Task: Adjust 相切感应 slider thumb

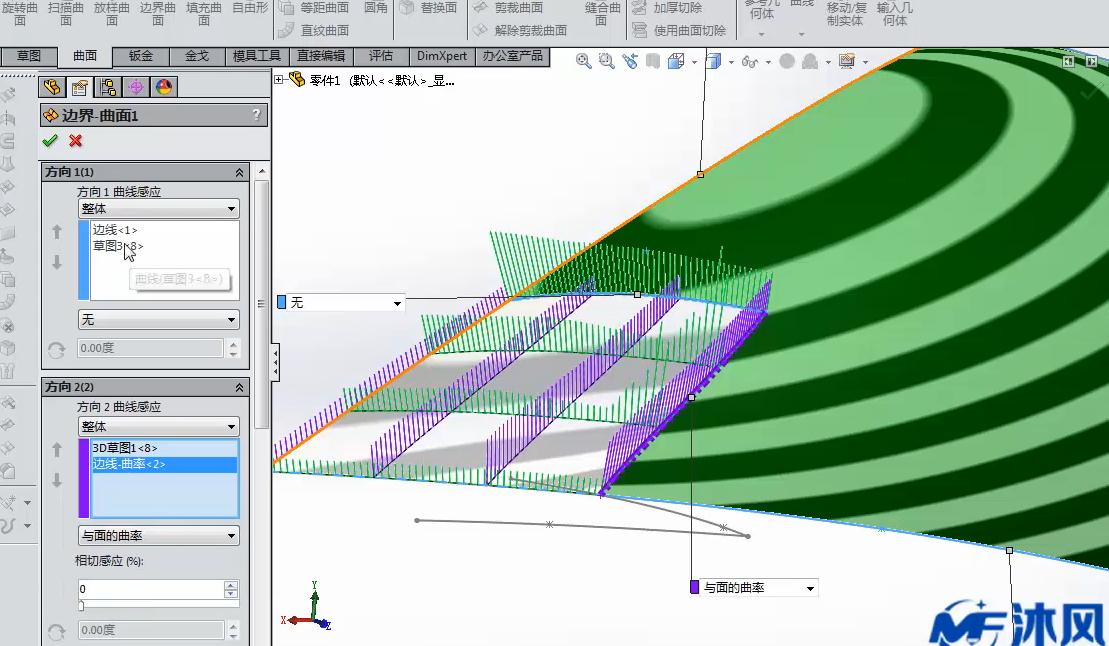Action: coord(81,606)
